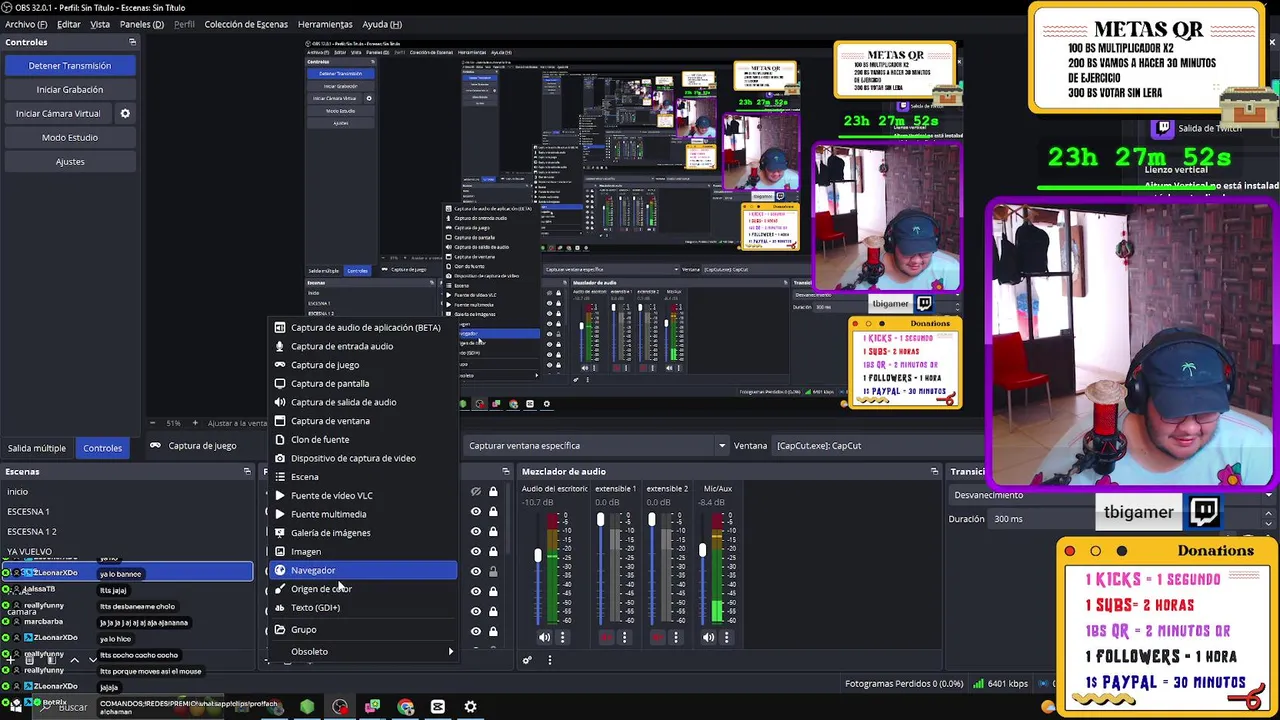Screen dimensions: 1280x720
Task: Select the ESCESNA 1 scene
Action: pyautogui.click(x=126, y=511)
